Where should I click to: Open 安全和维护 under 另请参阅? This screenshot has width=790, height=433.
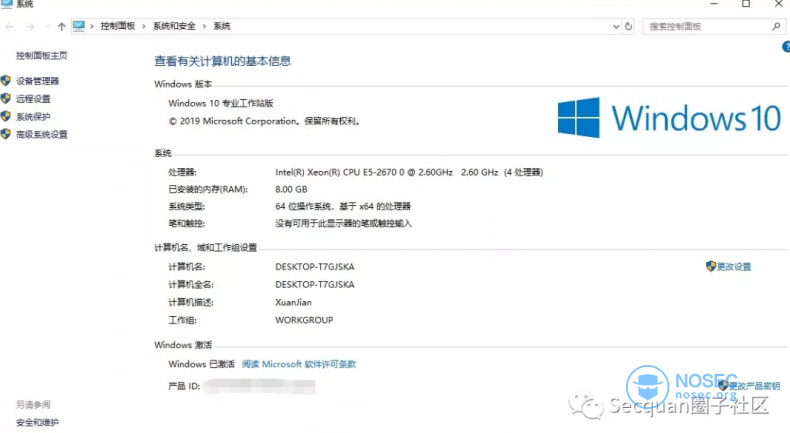(37, 422)
